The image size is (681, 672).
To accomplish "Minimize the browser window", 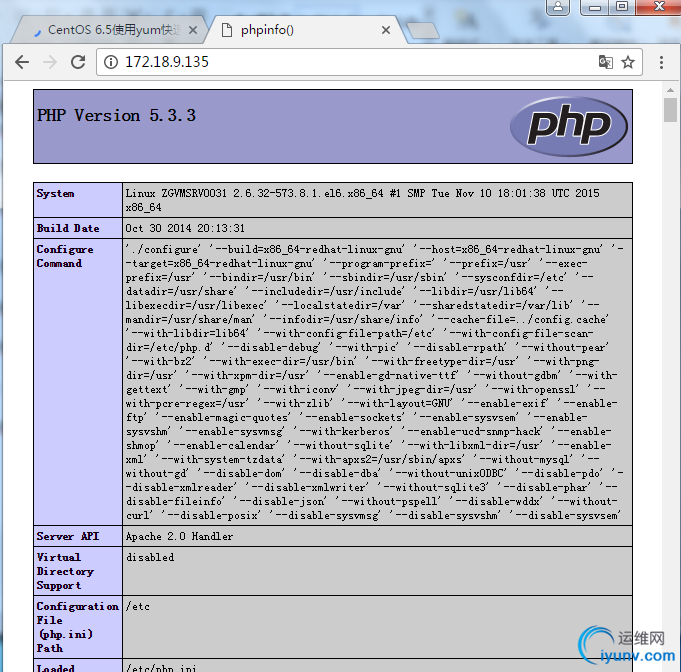I will tap(594, 7).
